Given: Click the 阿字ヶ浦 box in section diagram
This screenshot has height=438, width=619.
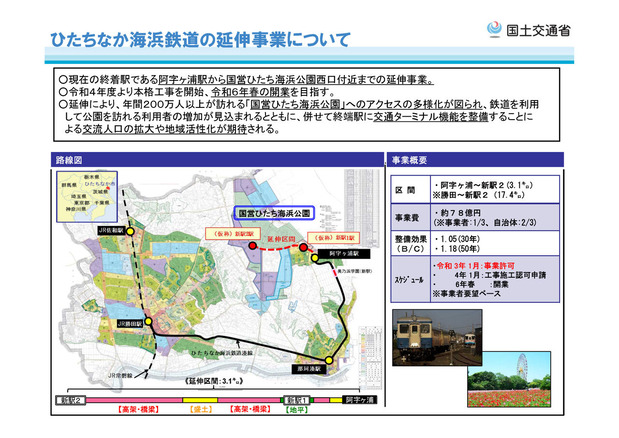Looking at the screenshot, I should pos(360,400).
